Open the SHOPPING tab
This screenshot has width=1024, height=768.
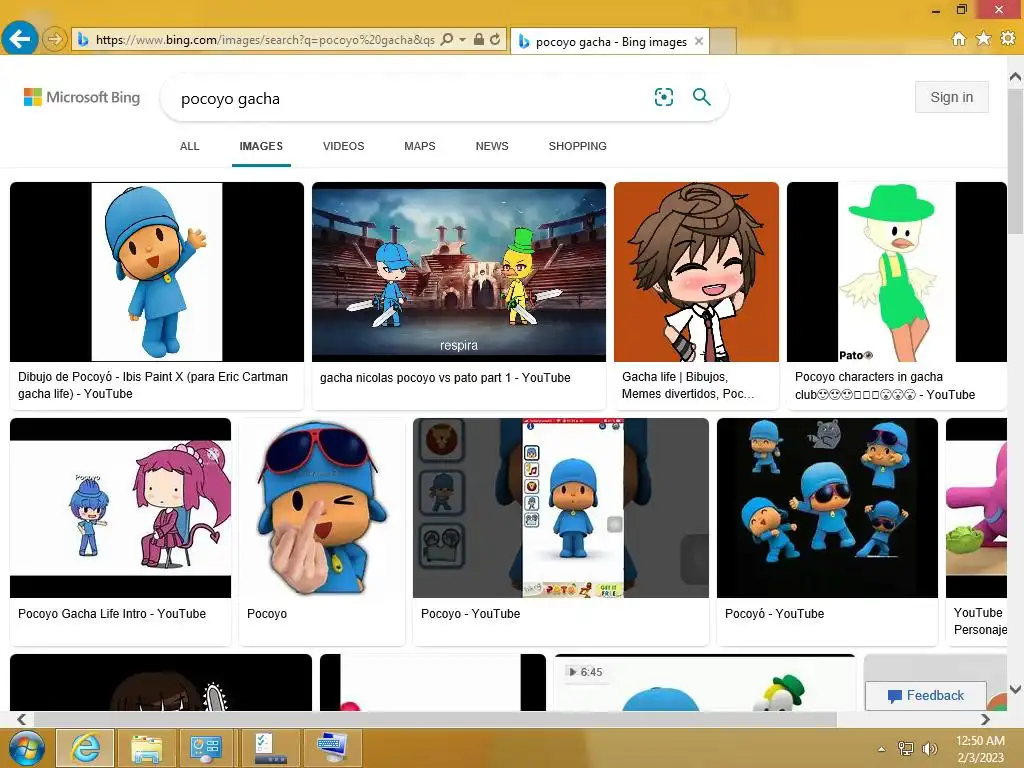click(577, 146)
